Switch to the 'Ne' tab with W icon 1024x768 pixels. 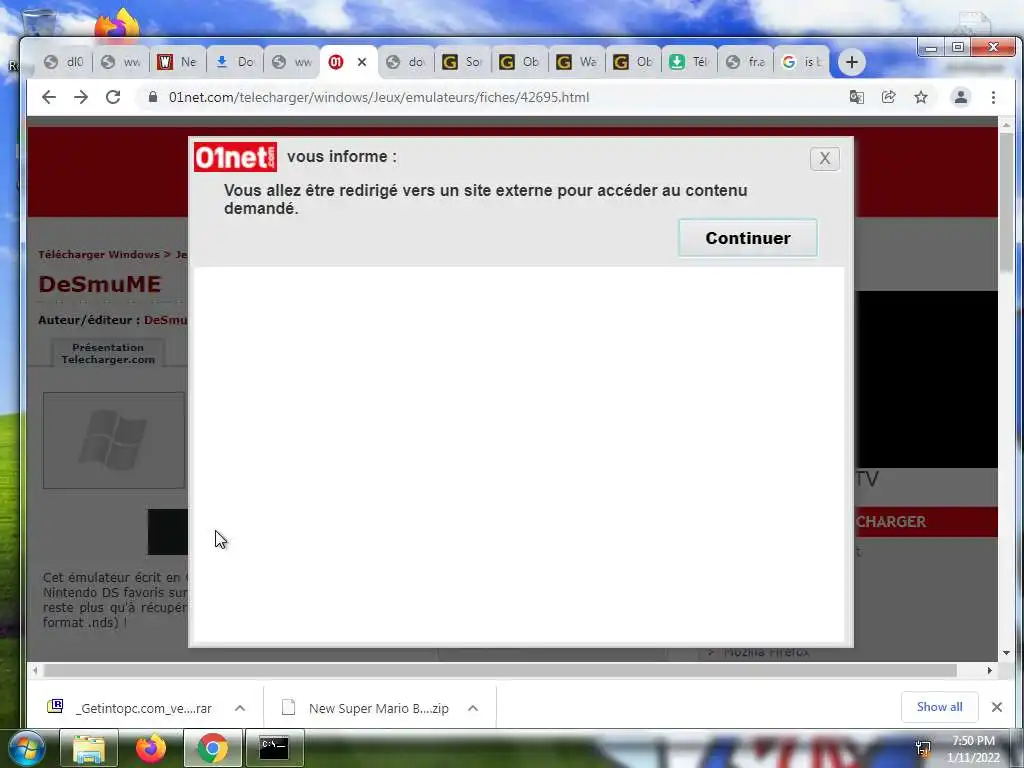[x=178, y=62]
